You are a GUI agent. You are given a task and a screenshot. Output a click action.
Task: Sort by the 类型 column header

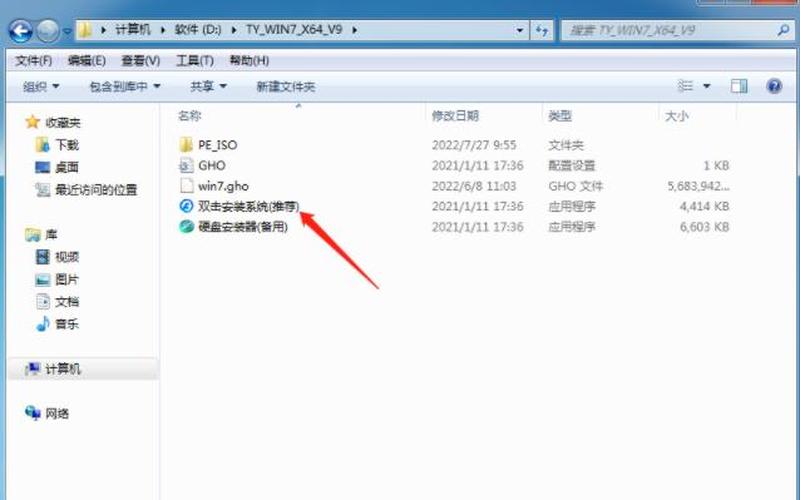point(560,116)
